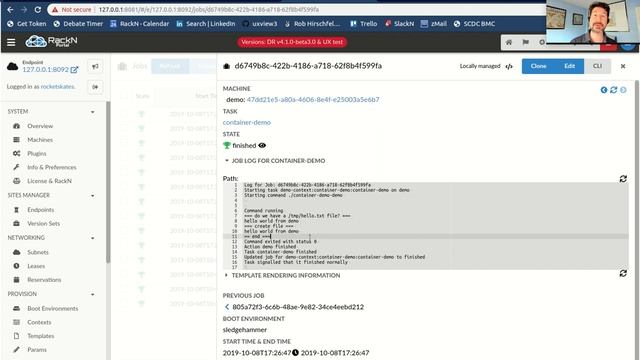640x360 pixels.
Task: Click the Reservations calendar icon
Action: coord(16,280)
